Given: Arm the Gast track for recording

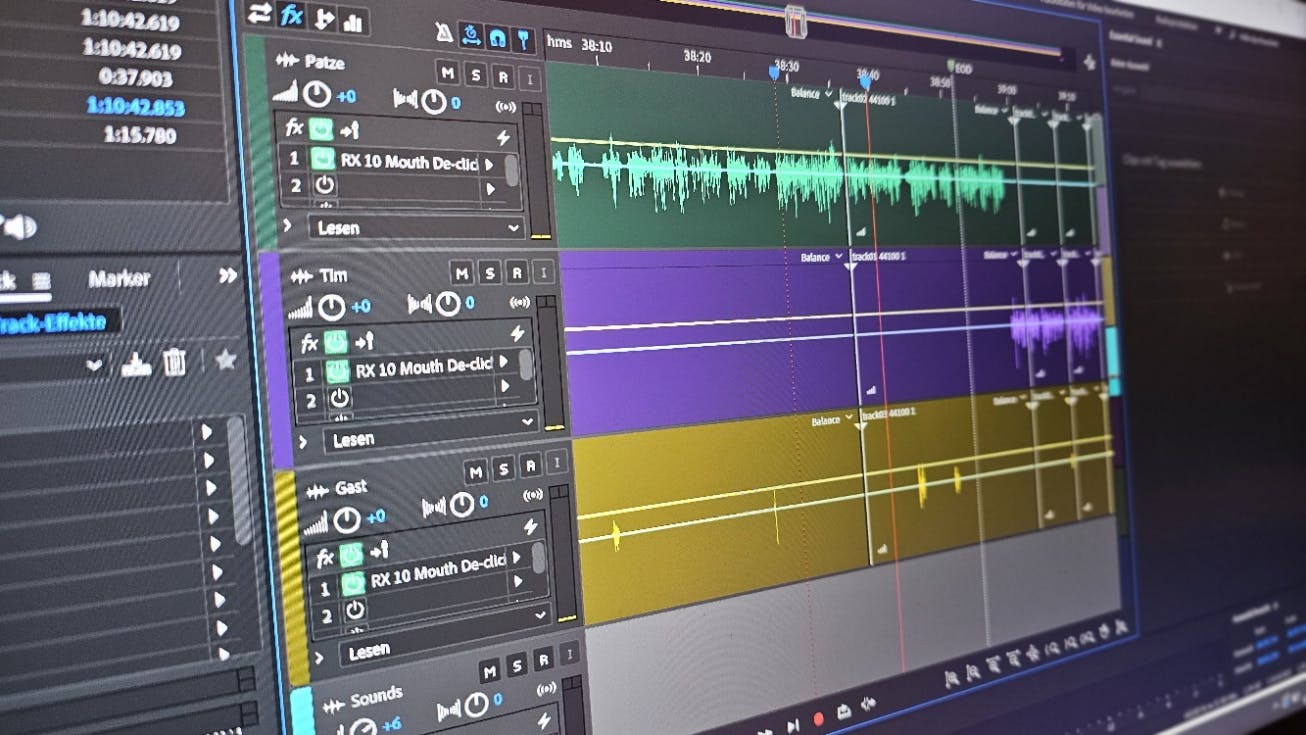Looking at the screenshot, I should click(x=531, y=465).
